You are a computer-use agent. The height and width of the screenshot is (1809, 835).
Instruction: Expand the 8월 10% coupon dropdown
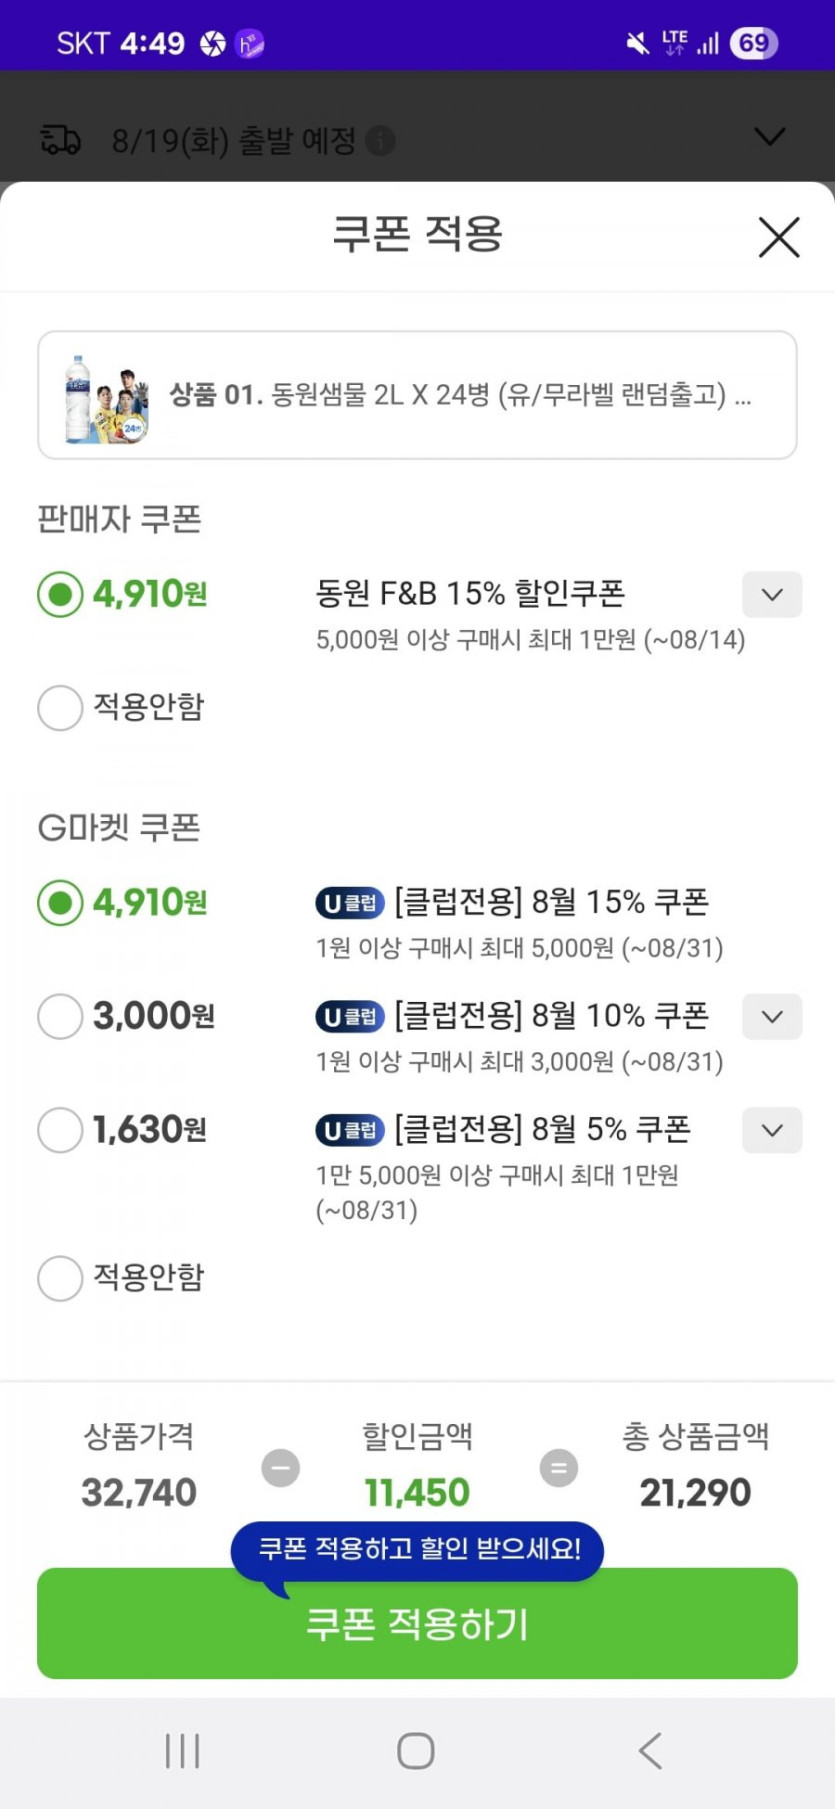(771, 1017)
